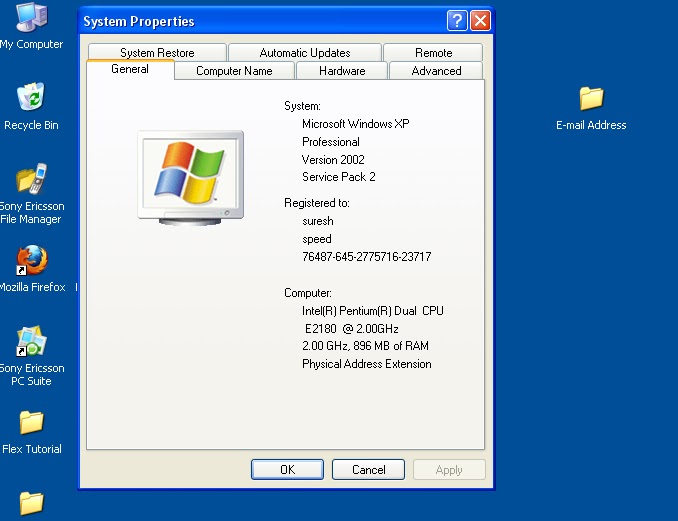Viewport: 678px width, 521px height.
Task: Click the 'System:' heading label
Action: [302, 106]
